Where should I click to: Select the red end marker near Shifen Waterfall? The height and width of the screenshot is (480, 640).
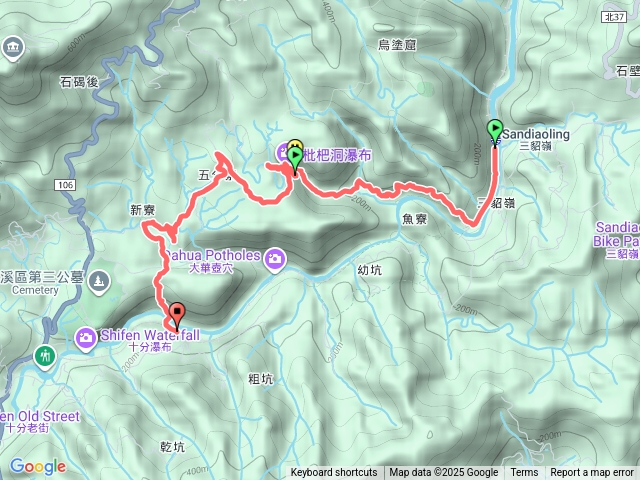tap(177, 316)
